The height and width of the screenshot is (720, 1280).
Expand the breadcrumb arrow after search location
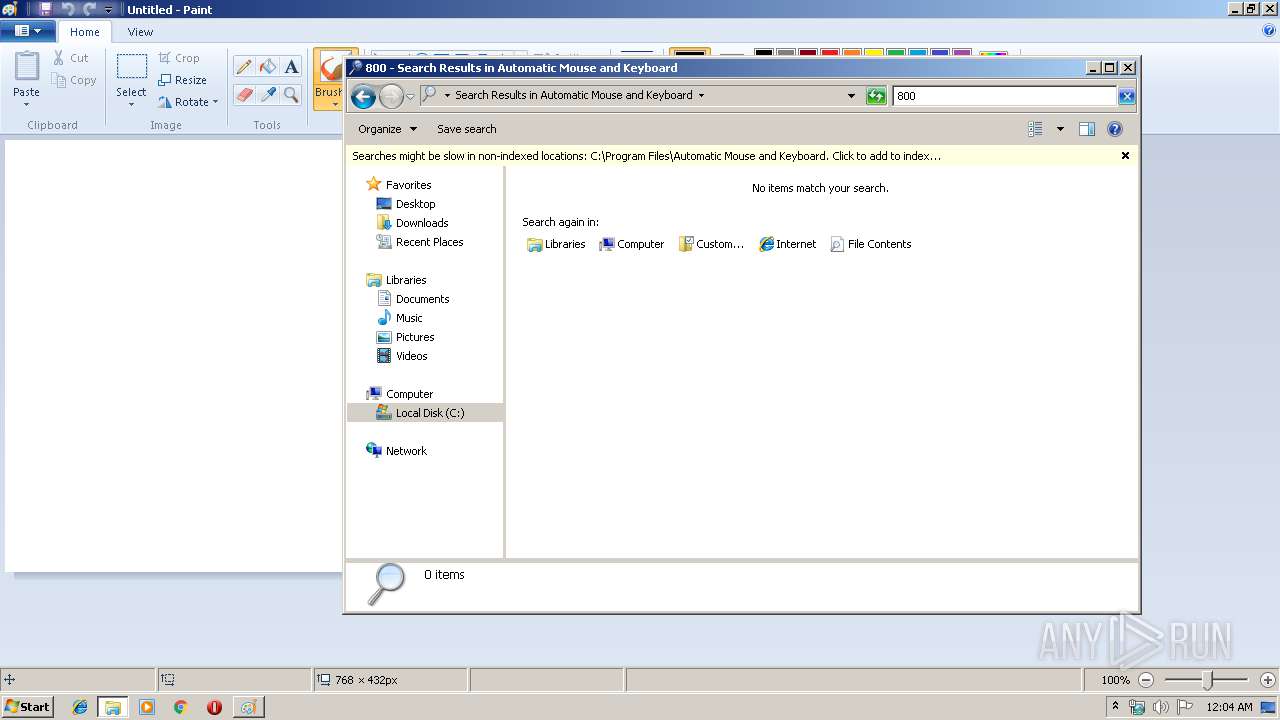tap(701, 96)
